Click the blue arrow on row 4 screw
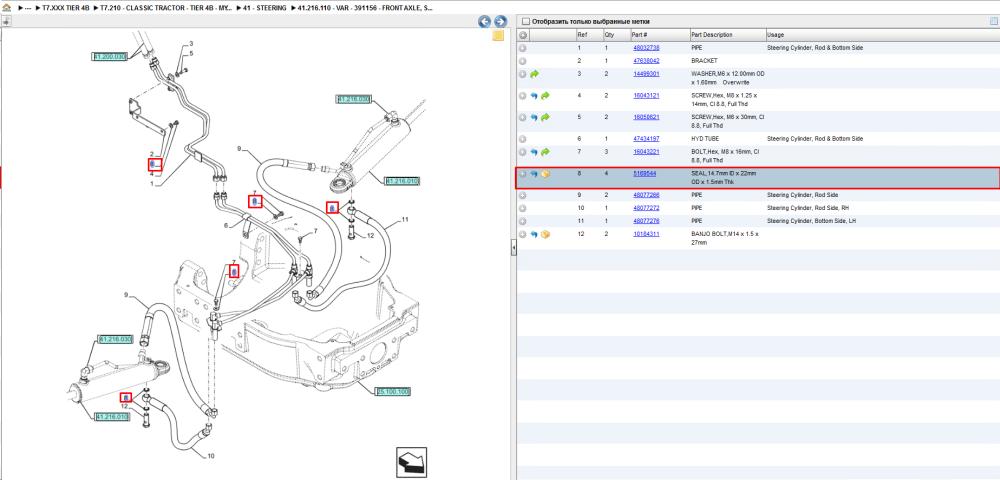 tap(534, 96)
